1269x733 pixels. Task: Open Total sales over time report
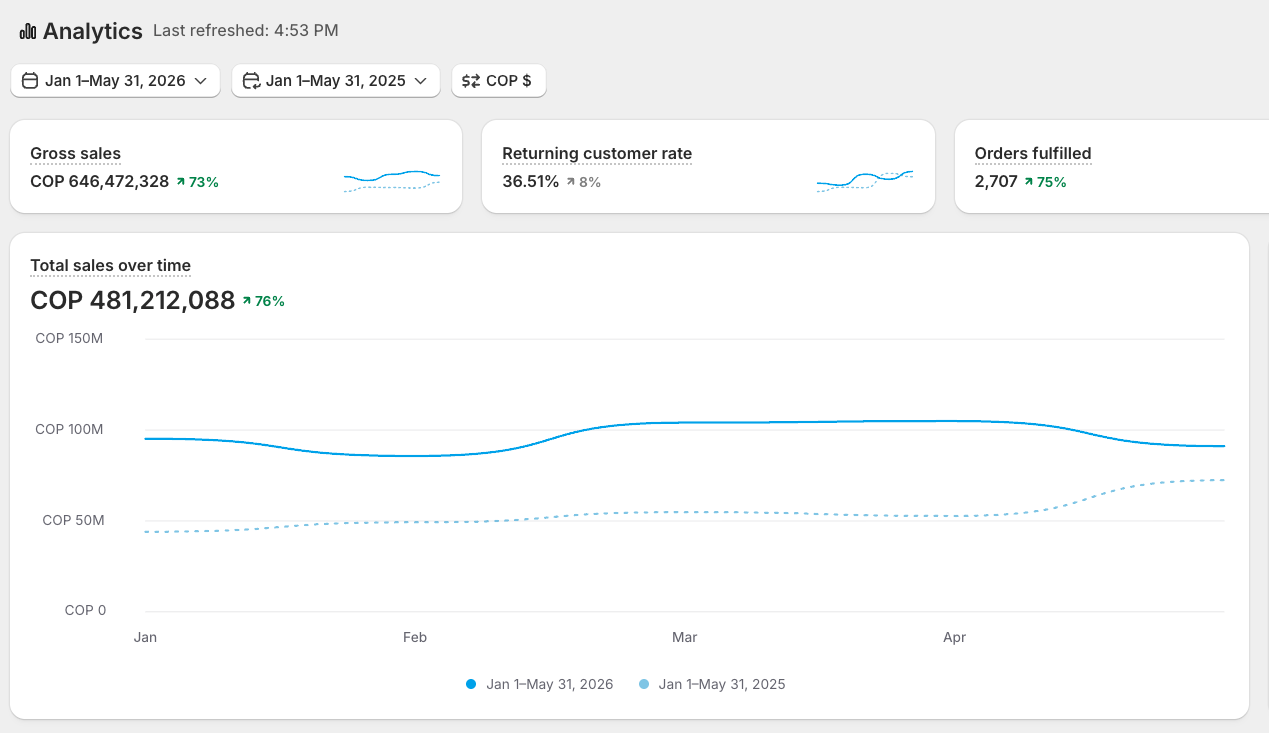coord(110,266)
